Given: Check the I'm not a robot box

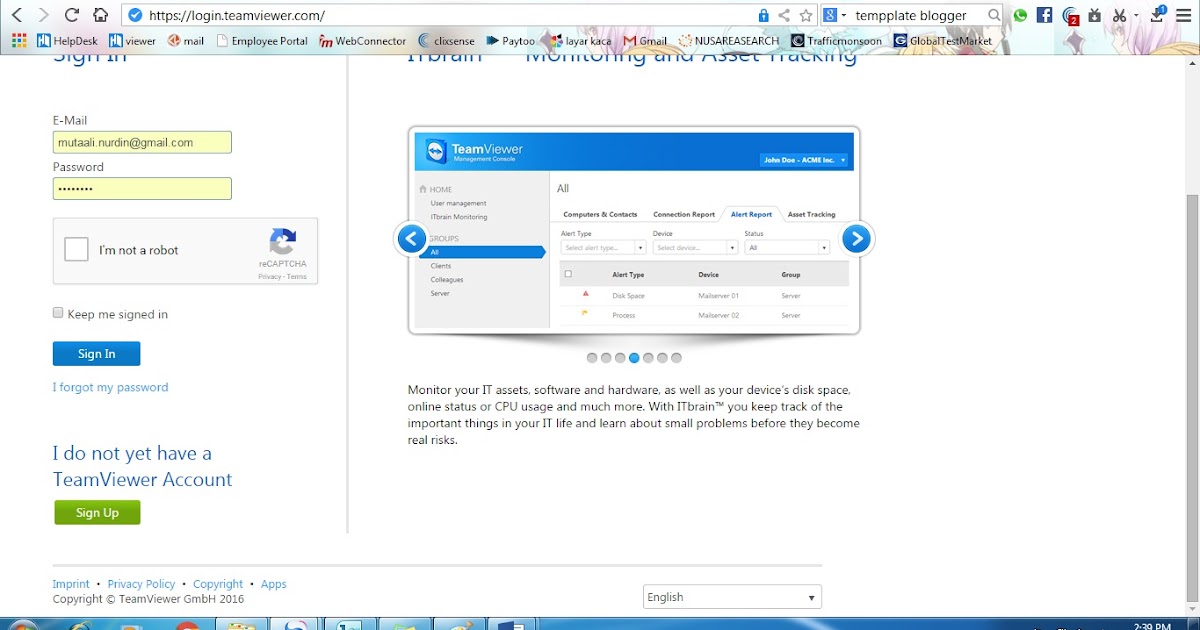Looking at the screenshot, I should pyautogui.click(x=77, y=249).
